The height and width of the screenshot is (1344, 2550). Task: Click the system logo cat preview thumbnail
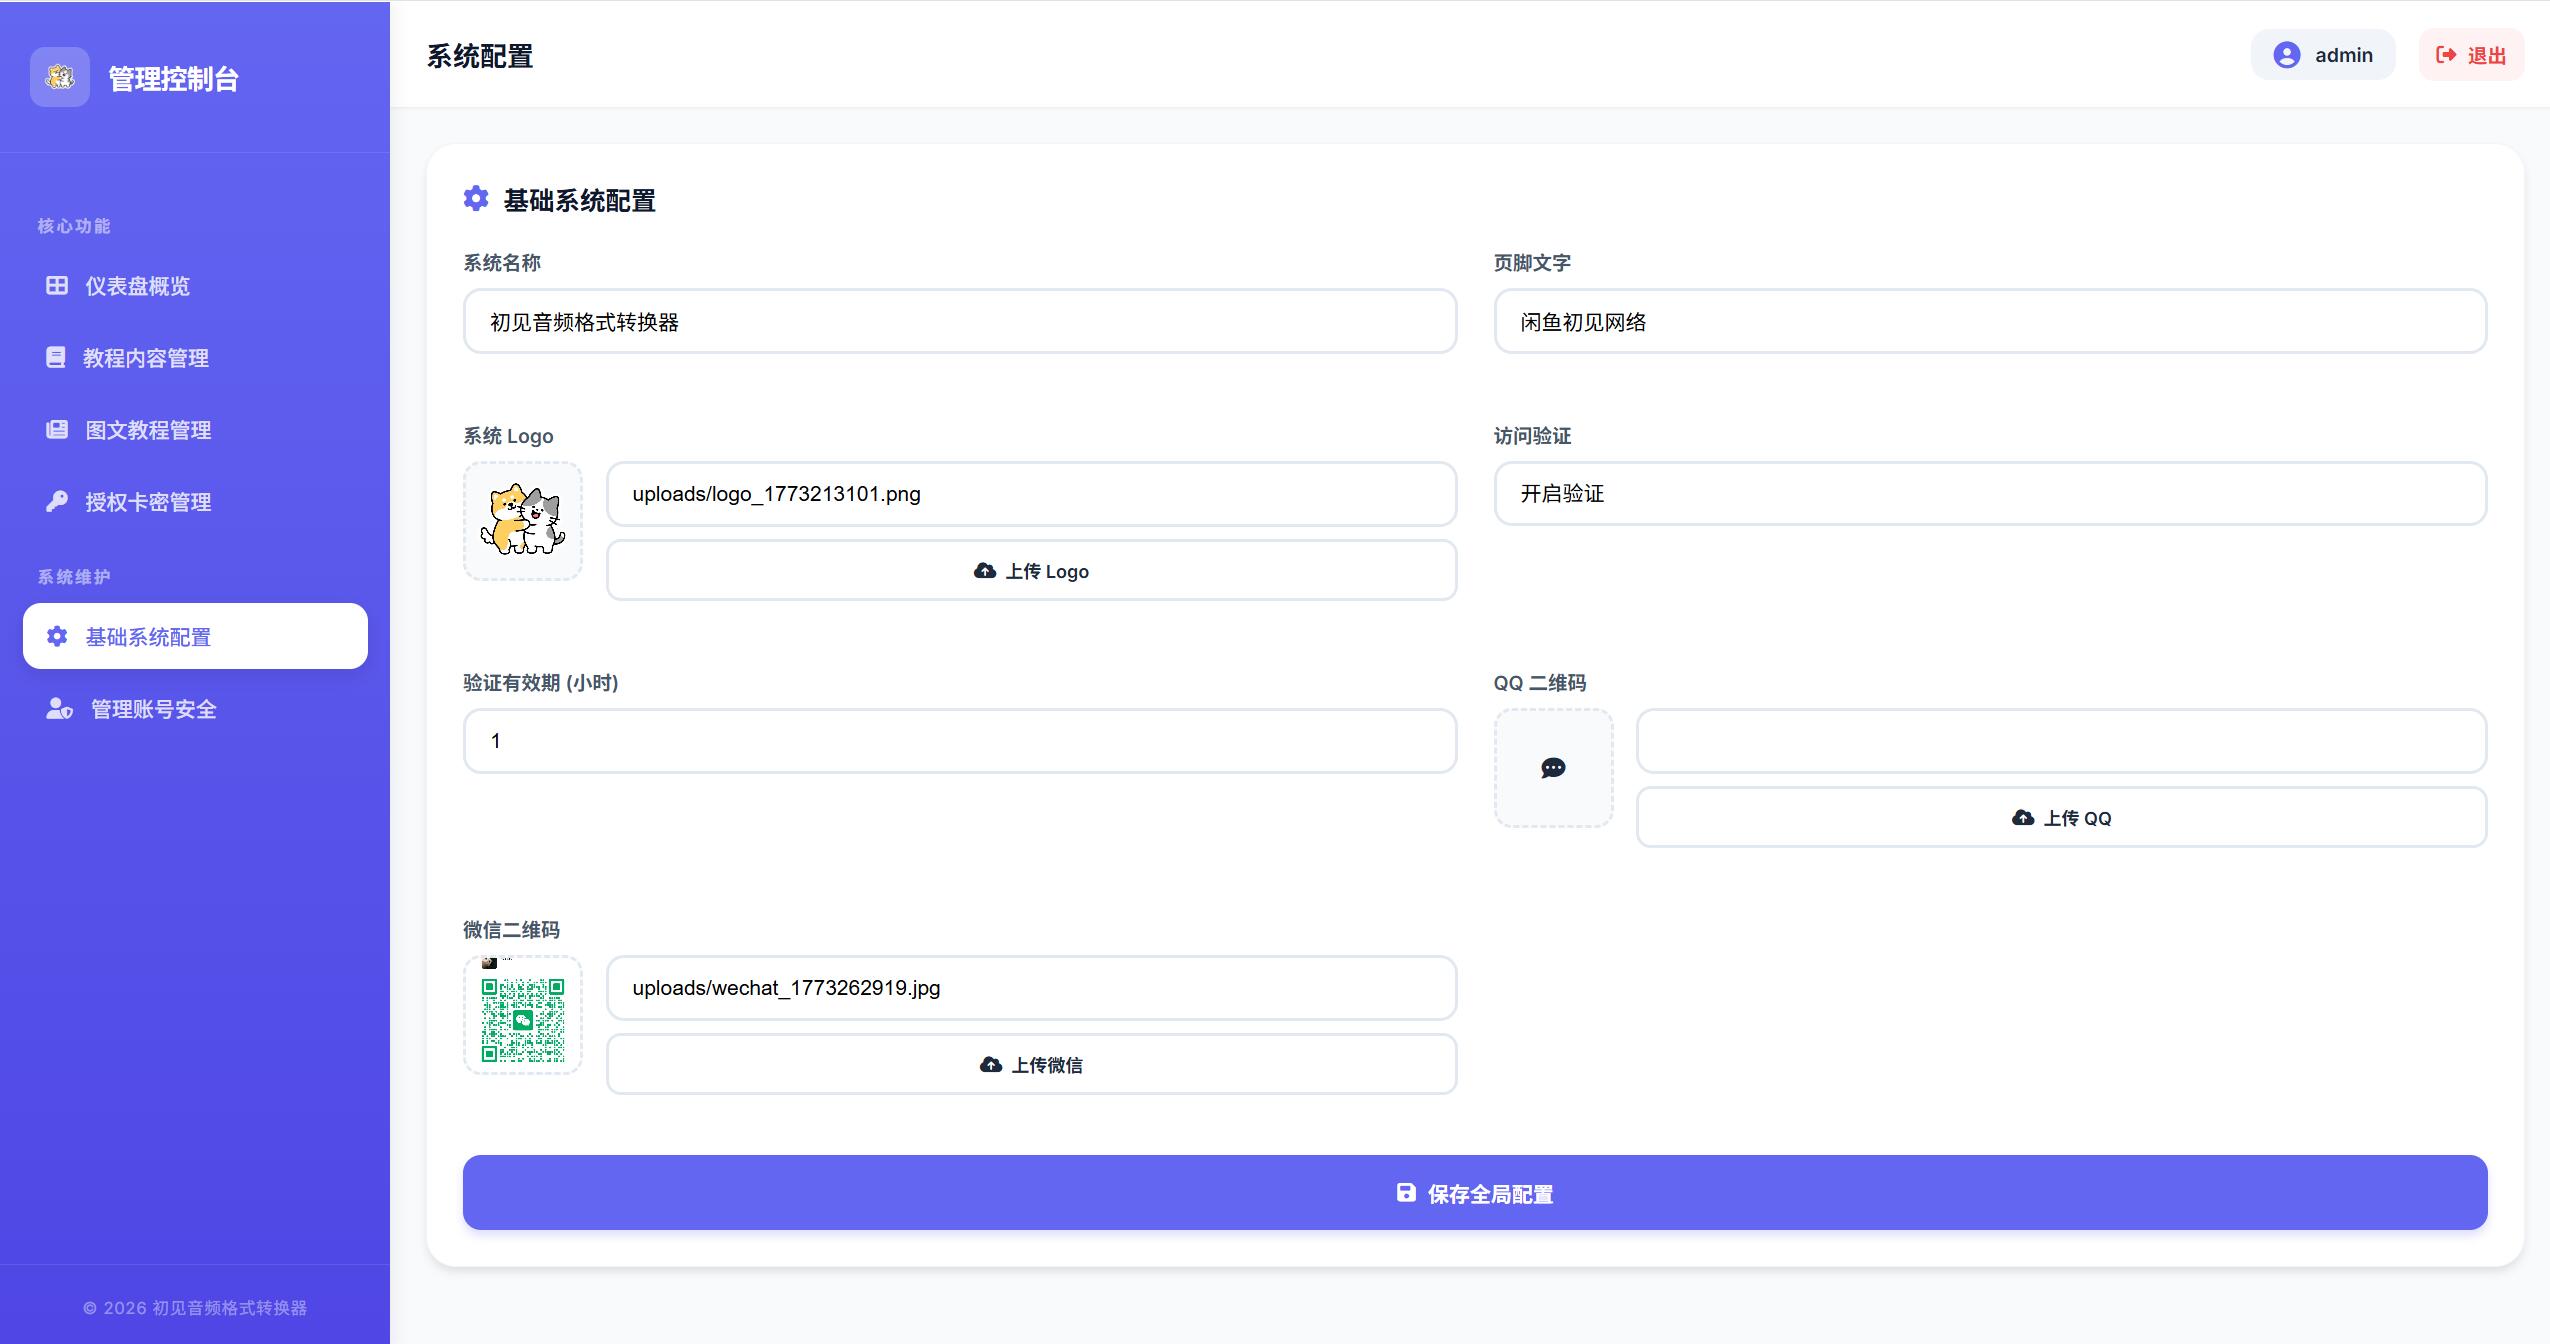coord(522,521)
